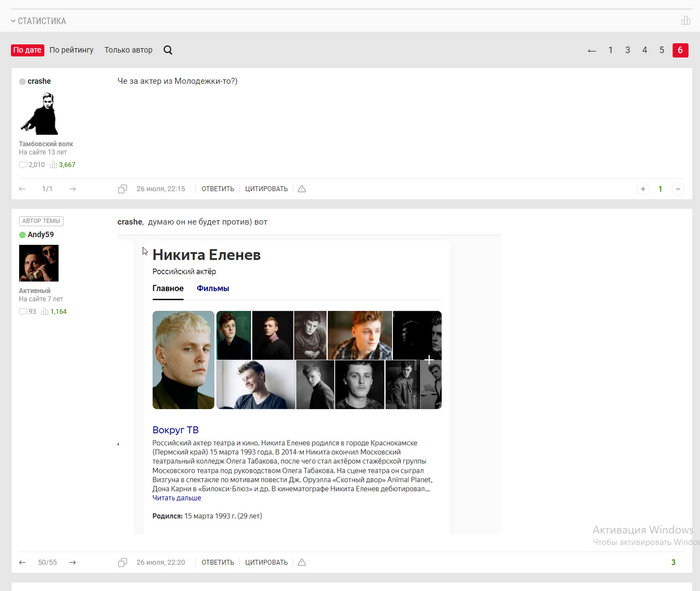
Task: Select current page 6 in pagination
Action: coord(680,50)
